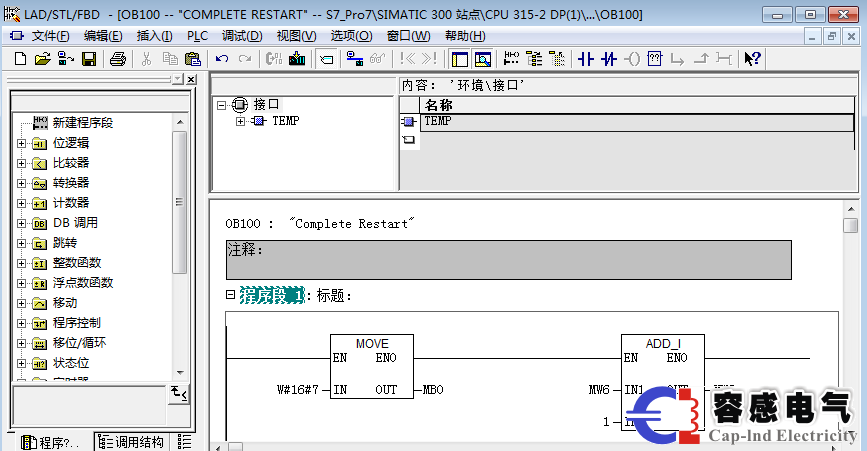The height and width of the screenshot is (451, 867).
Task: Undo the last action with Undo arrow
Action: coord(222,59)
